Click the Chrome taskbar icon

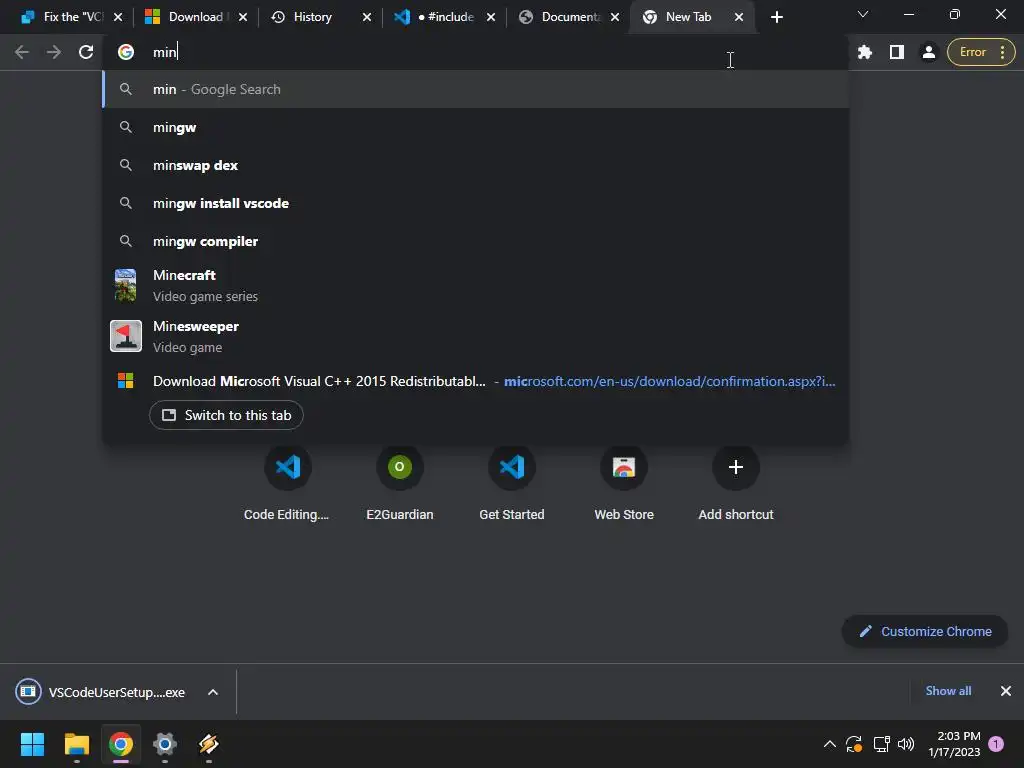pyautogui.click(x=121, y=744)
